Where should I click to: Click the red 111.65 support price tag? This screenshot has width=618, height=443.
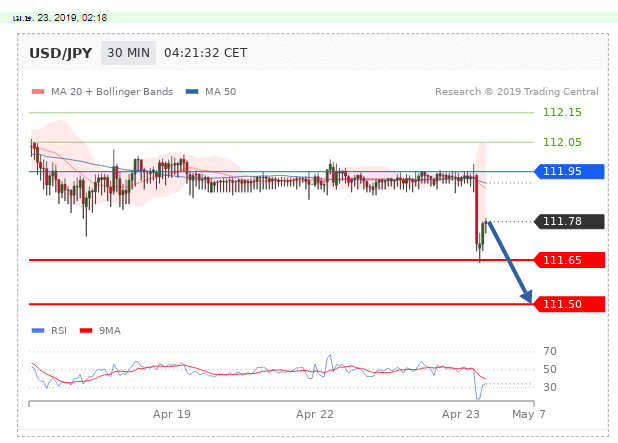coord(569,260)
